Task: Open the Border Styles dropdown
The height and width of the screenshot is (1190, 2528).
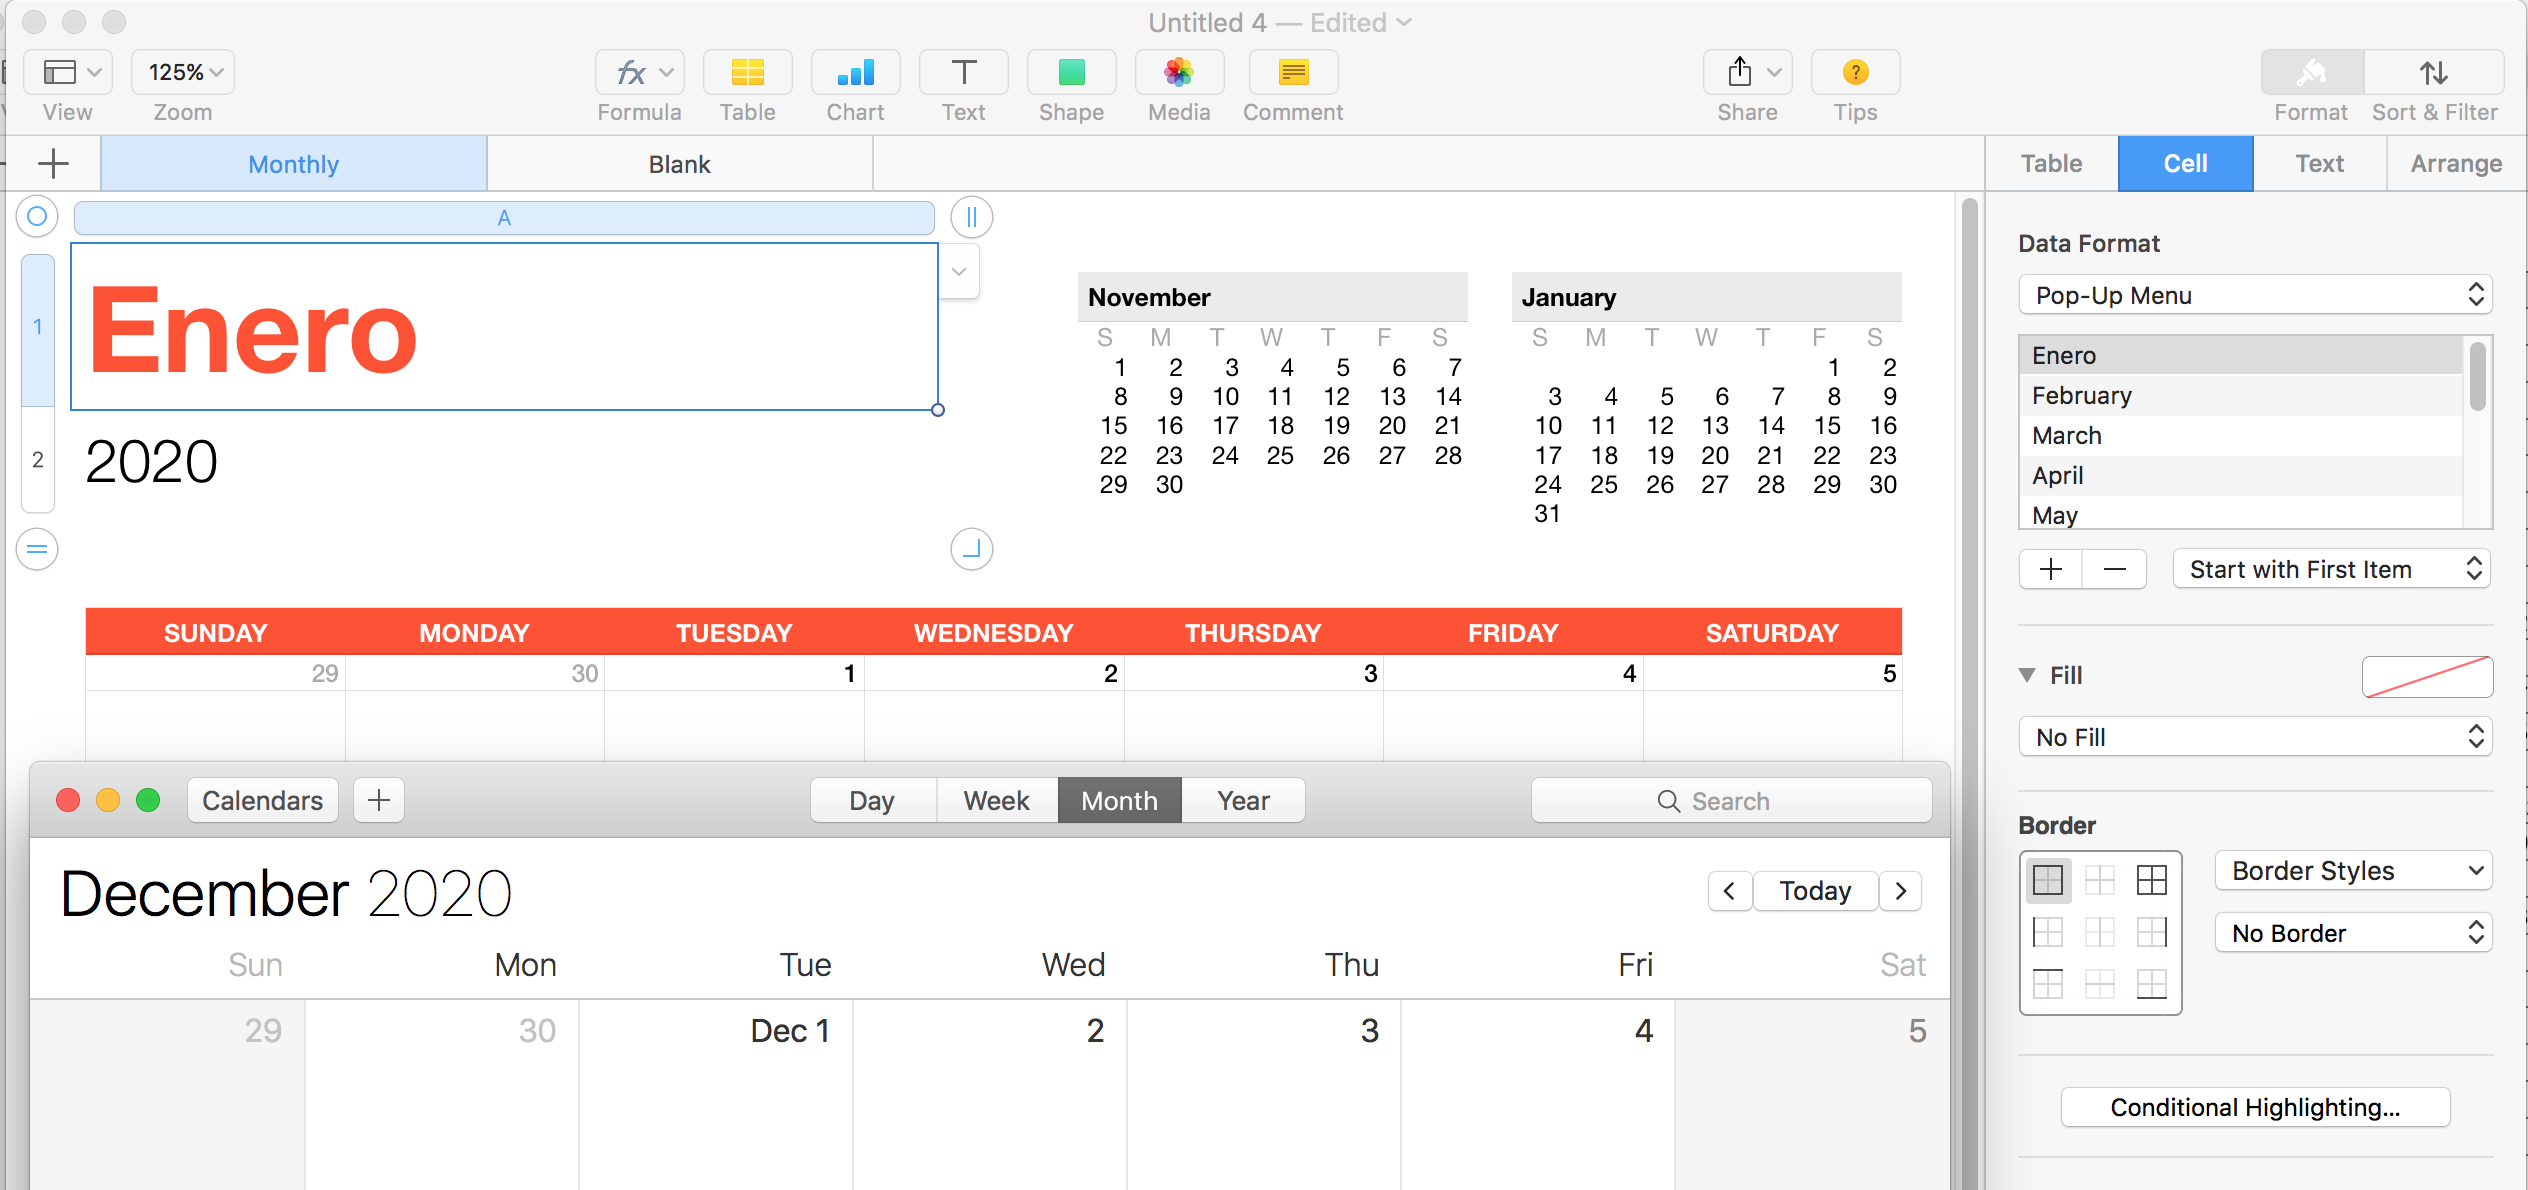Action: [2353, 870]
